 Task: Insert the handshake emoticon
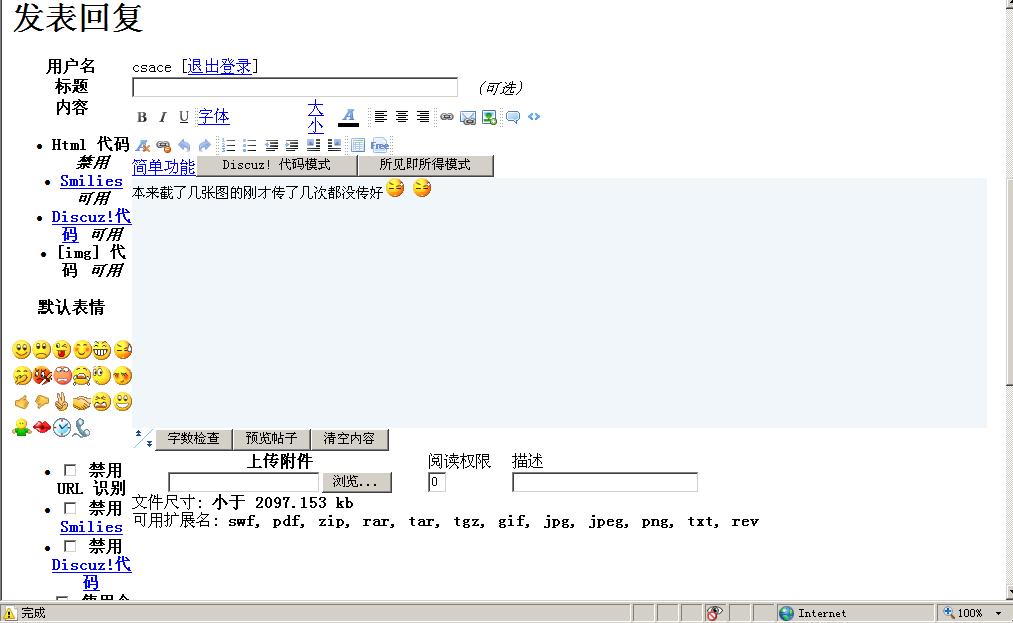(x=81, y=403)
